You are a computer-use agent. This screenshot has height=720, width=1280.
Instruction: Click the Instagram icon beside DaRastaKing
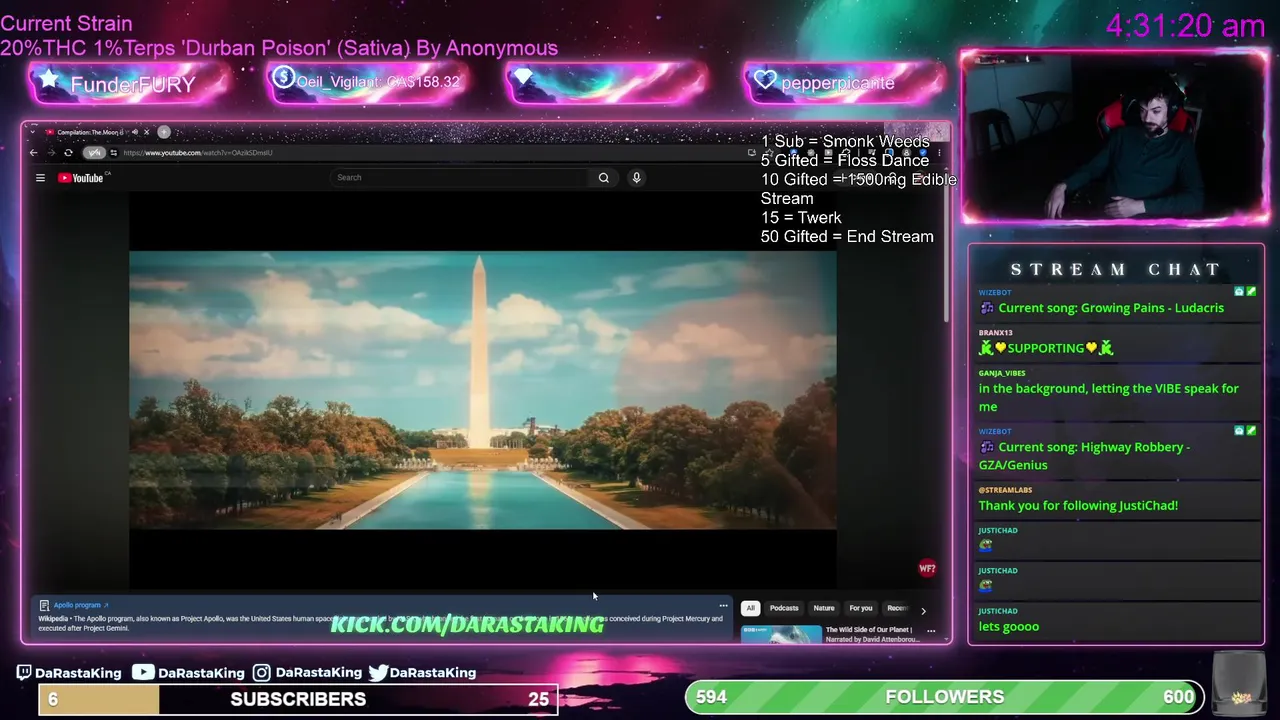(x=262, y=673)
